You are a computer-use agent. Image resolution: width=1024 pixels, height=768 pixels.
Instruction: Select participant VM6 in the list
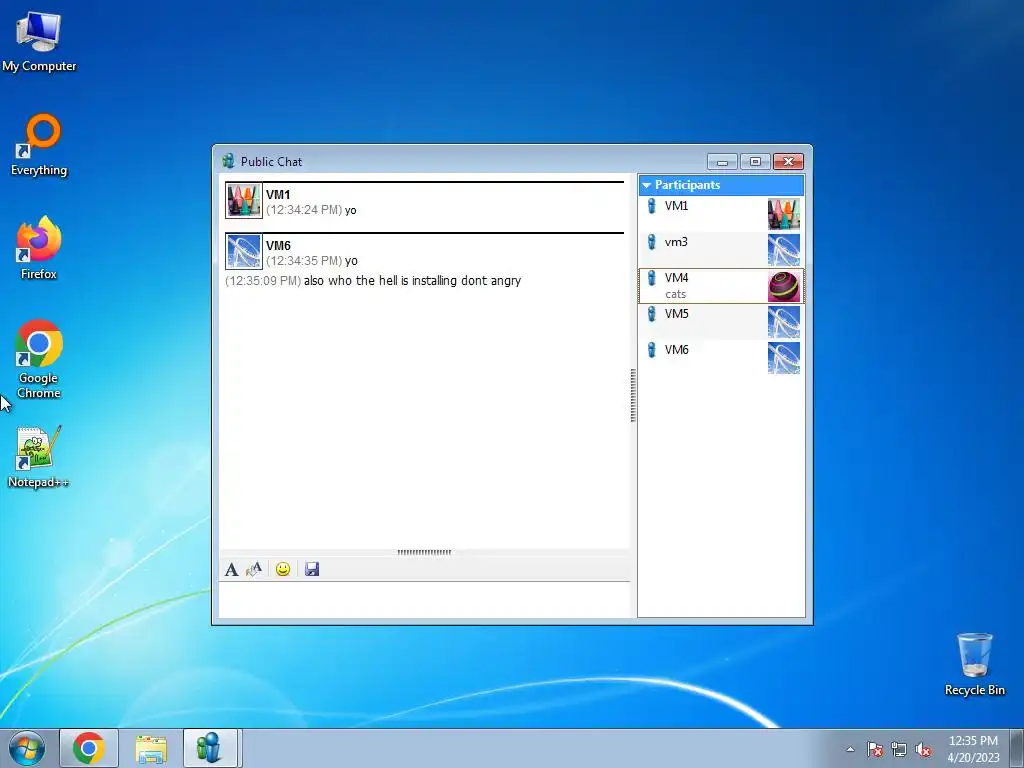(721, 357)
